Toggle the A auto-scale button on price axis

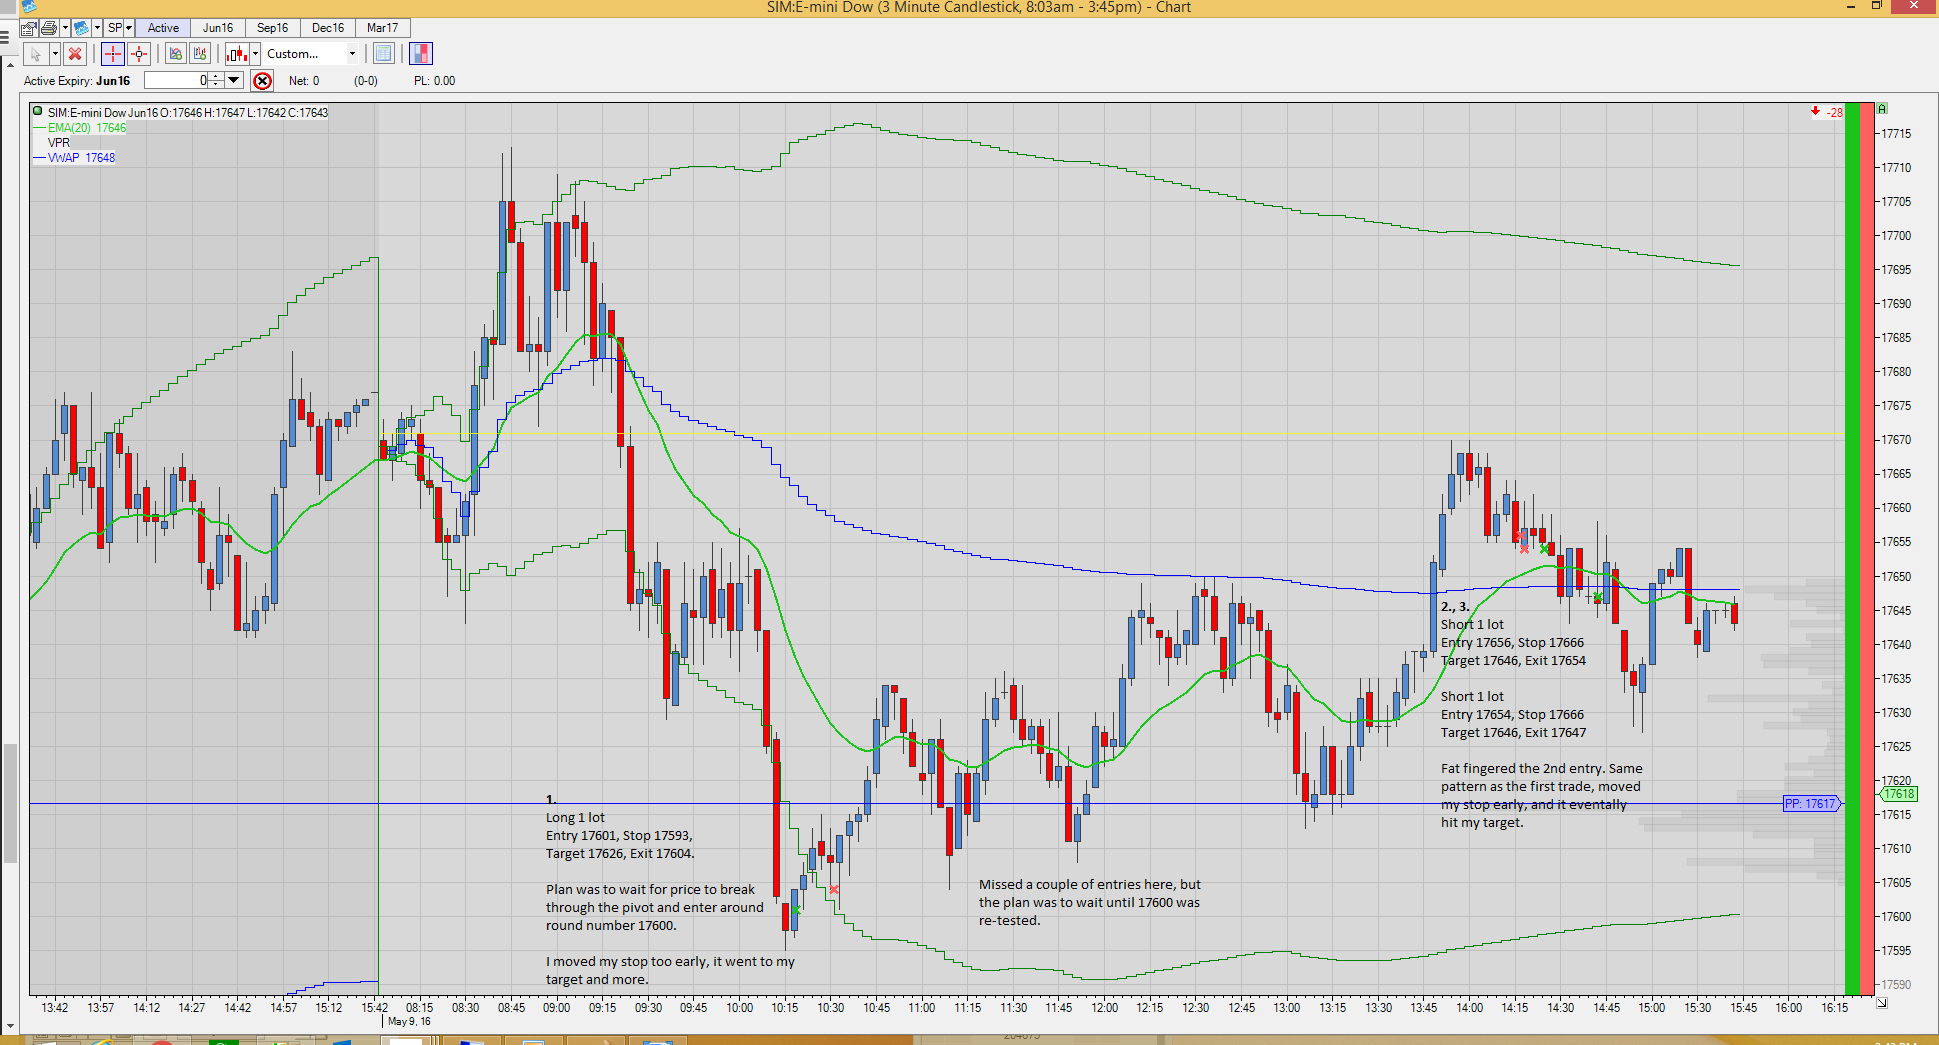(1882, 108)
